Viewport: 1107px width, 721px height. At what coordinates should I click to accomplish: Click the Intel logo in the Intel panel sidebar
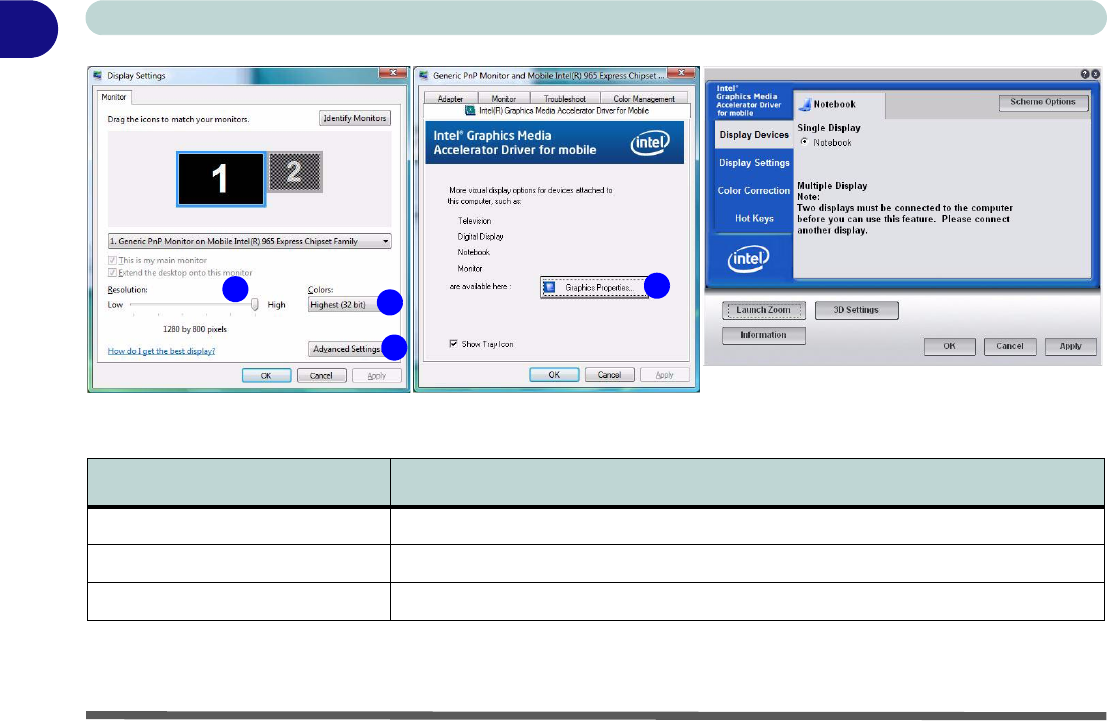(748, 259)
